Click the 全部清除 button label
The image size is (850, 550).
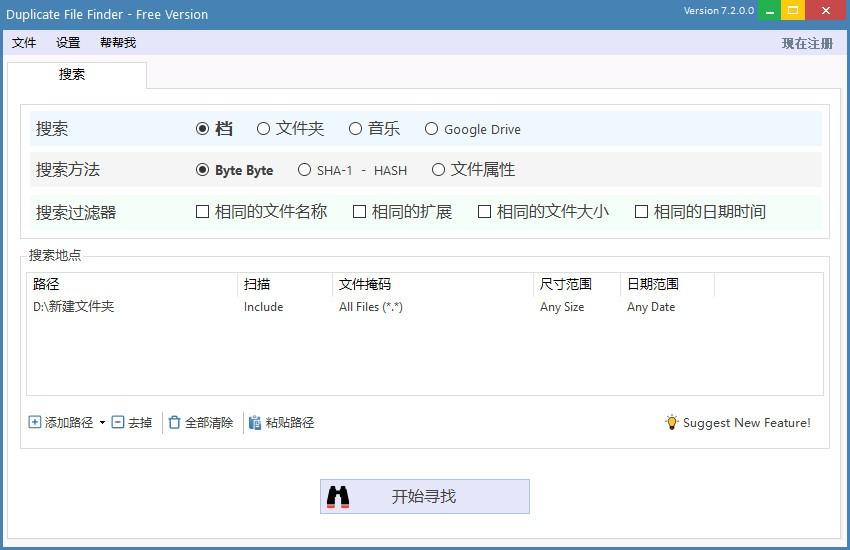pos(209,423)
